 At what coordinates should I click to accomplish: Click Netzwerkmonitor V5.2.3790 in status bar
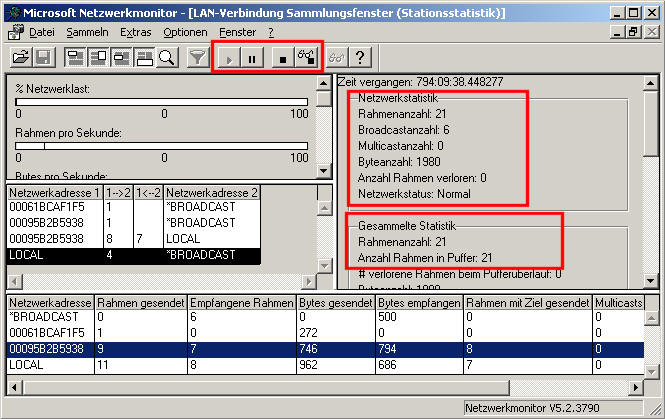(x=532, y=408)
